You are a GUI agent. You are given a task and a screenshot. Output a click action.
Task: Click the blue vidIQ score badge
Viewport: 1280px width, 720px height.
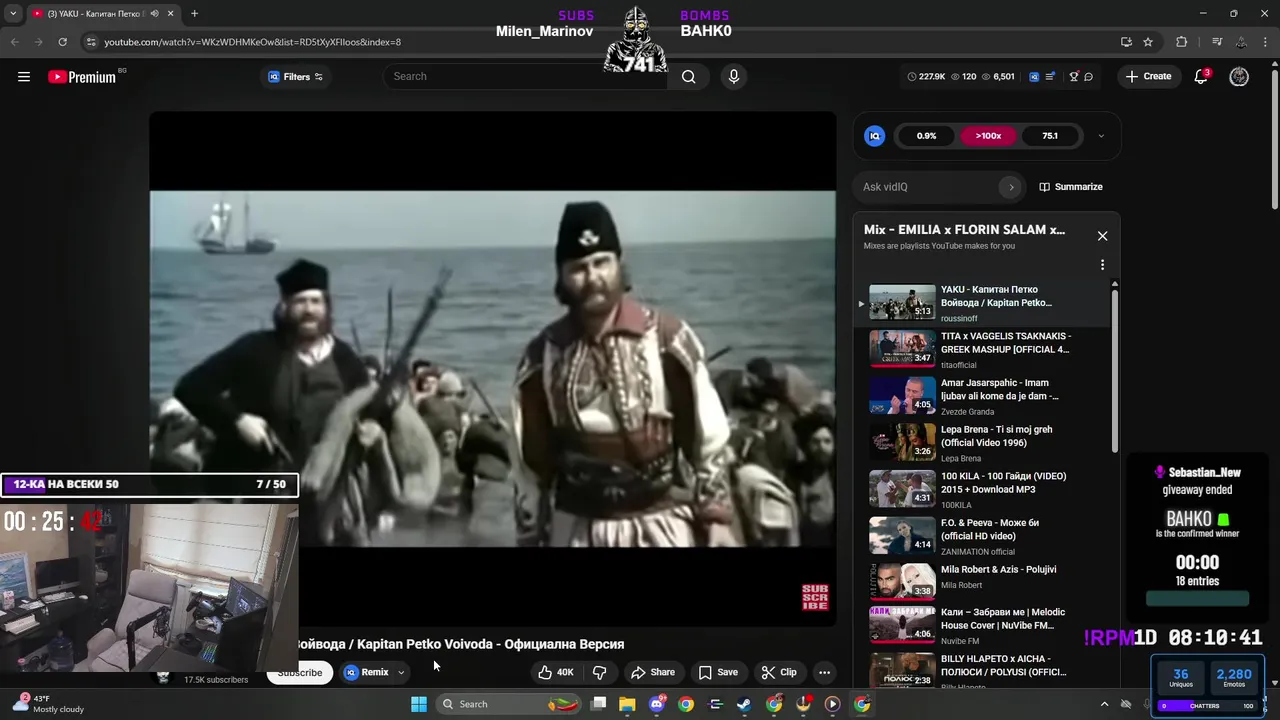[875, 136]
